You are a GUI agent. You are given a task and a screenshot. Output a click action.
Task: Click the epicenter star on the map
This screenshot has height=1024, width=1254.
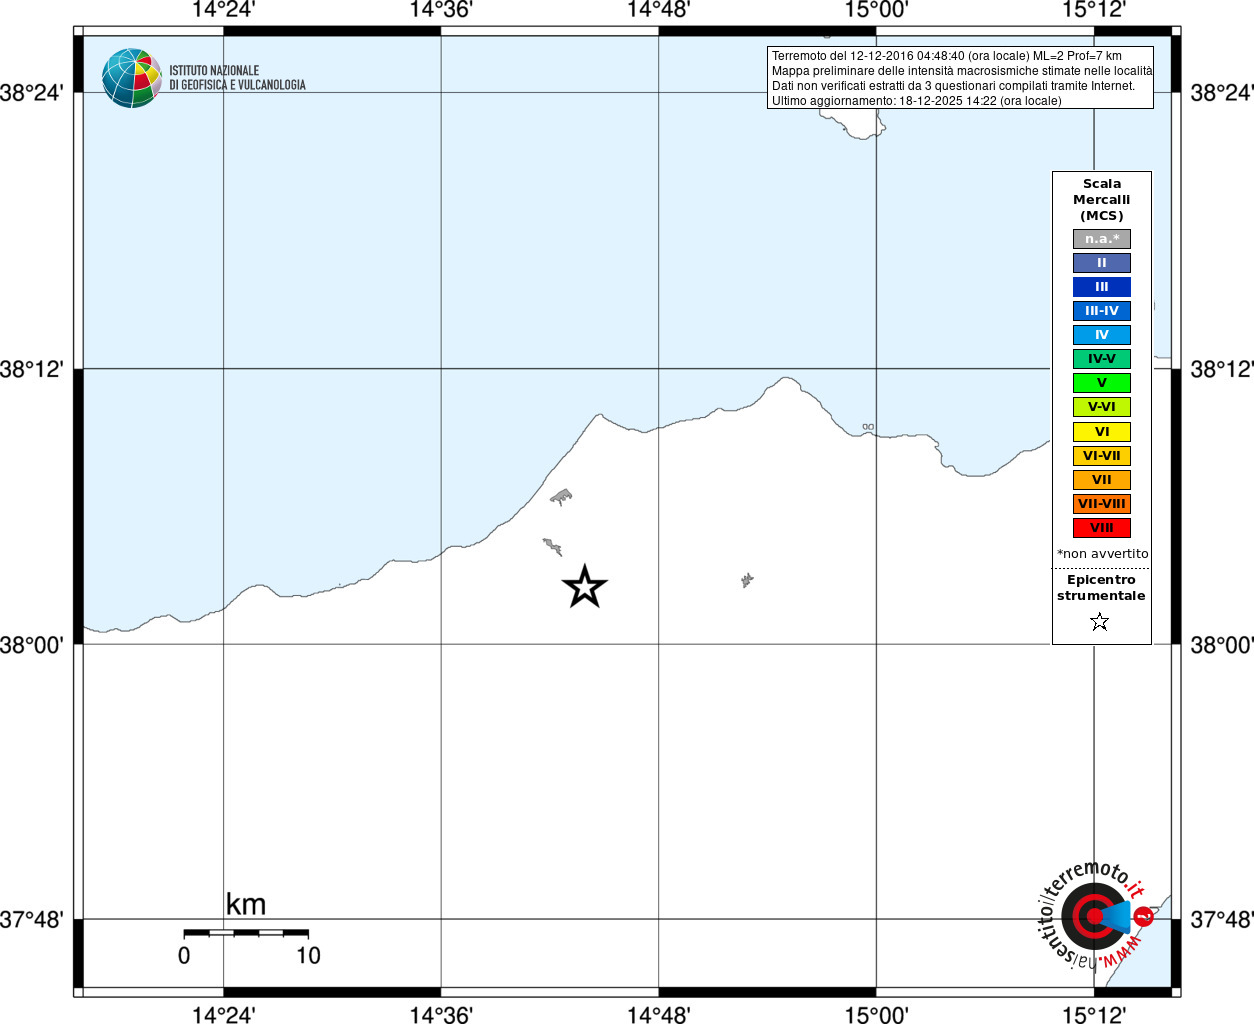[585, 587]
